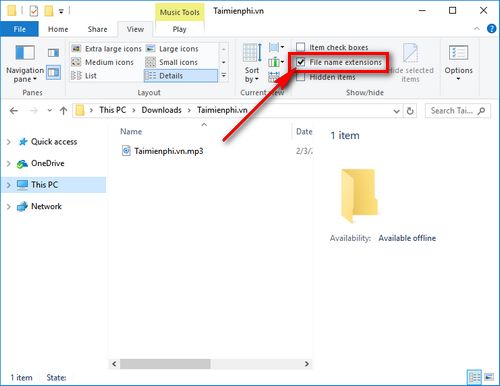This screenshot has height=386, width=500.
Task: Open the File menu
Action: [x=20, y=29]
